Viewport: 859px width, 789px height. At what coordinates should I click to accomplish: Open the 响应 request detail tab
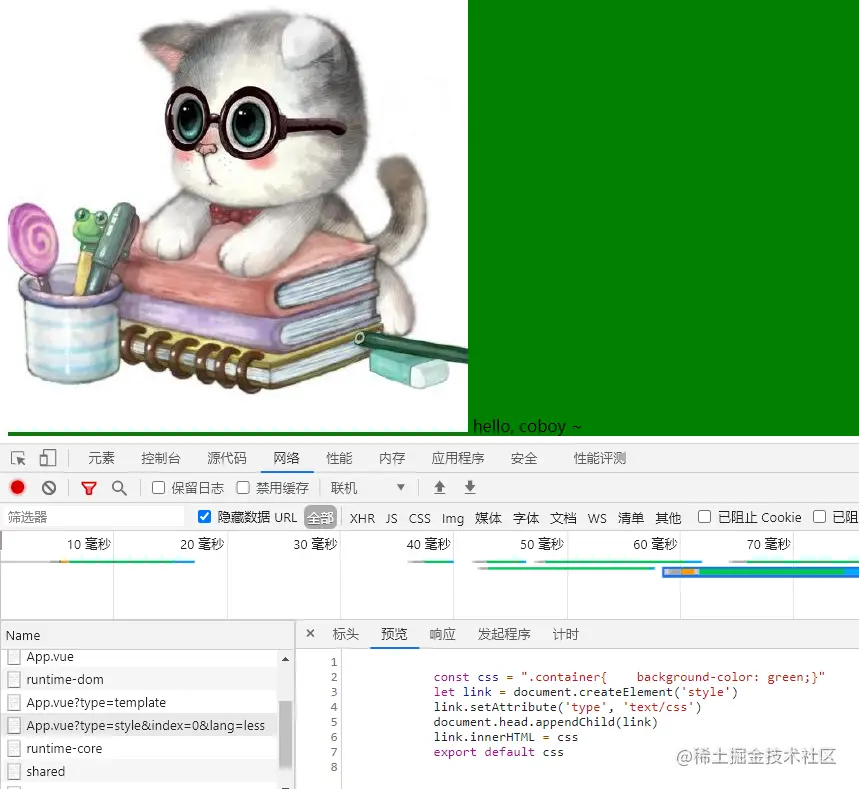click(443, 634)
